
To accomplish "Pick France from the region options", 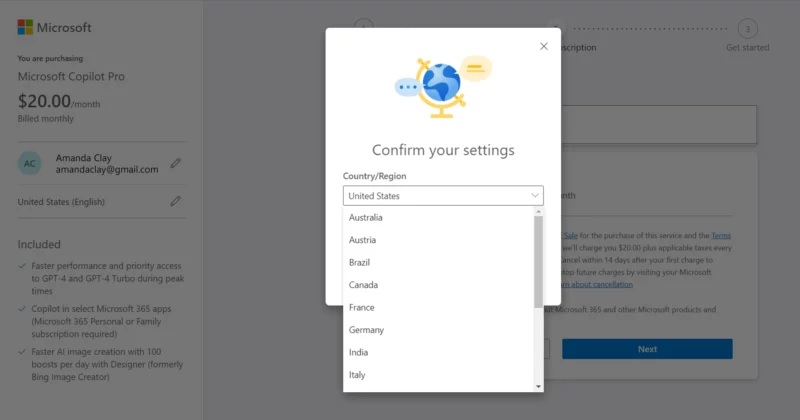I will [x=438, y=307].
